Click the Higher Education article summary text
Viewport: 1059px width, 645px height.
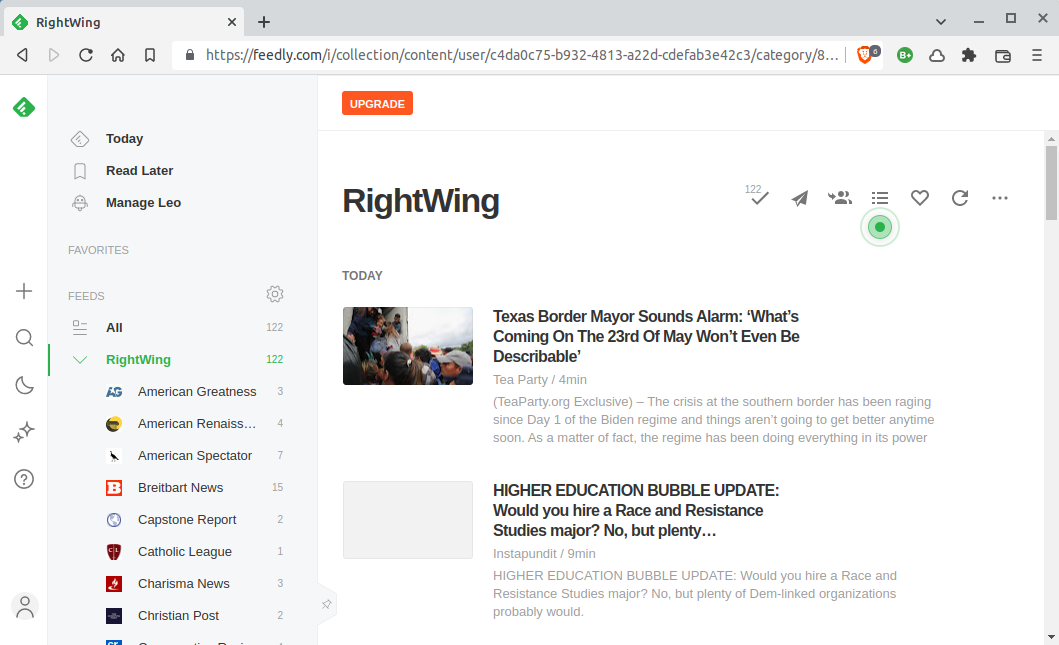[x=695, y=594]
